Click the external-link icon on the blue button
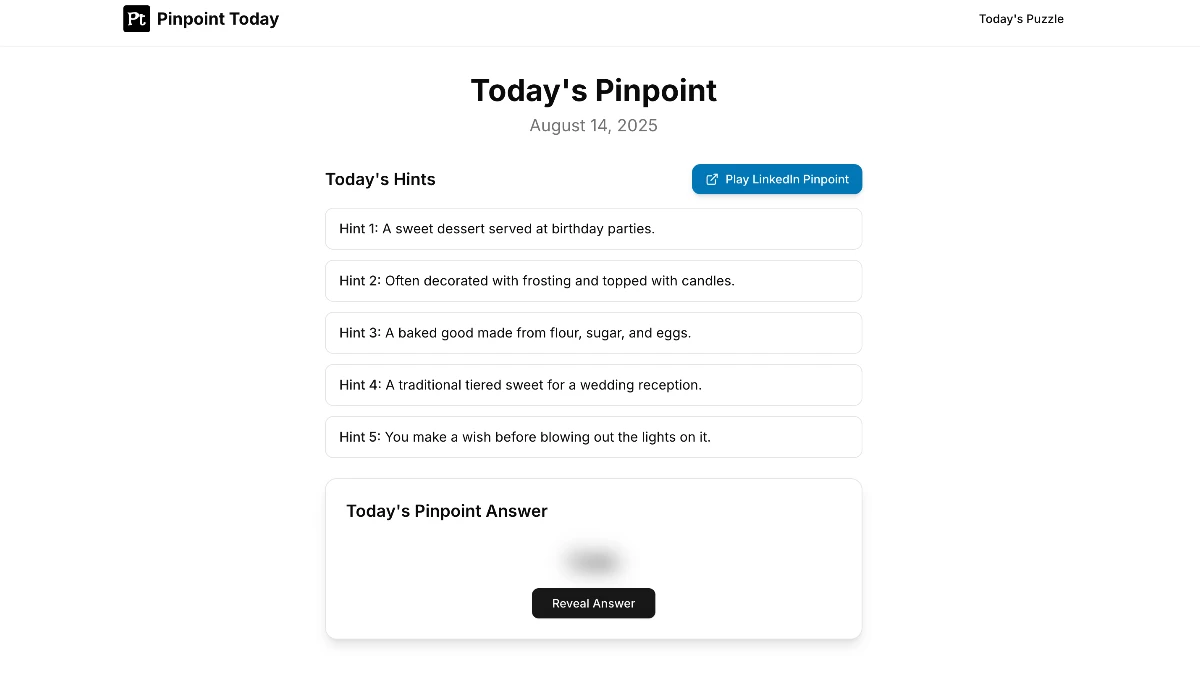The height and width of the screenshot is (675, 1200). (x=711, y=179)
